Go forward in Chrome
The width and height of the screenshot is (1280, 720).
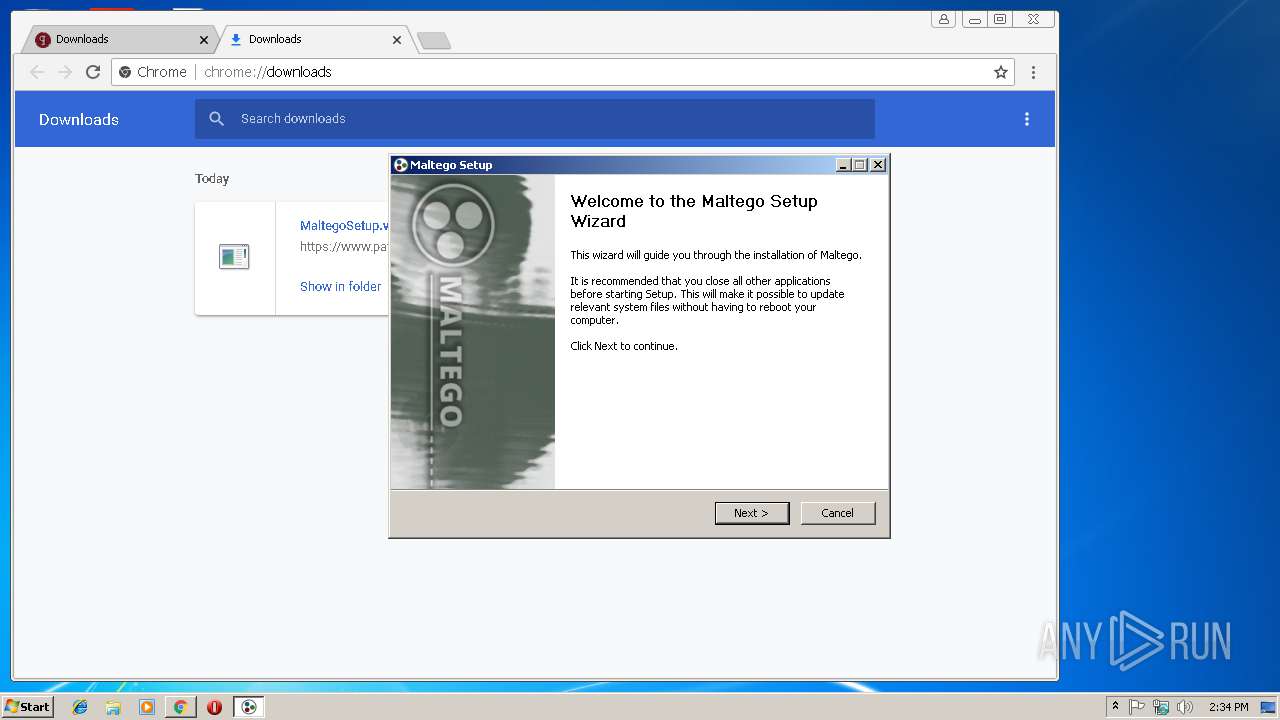[x=65, y=72]
